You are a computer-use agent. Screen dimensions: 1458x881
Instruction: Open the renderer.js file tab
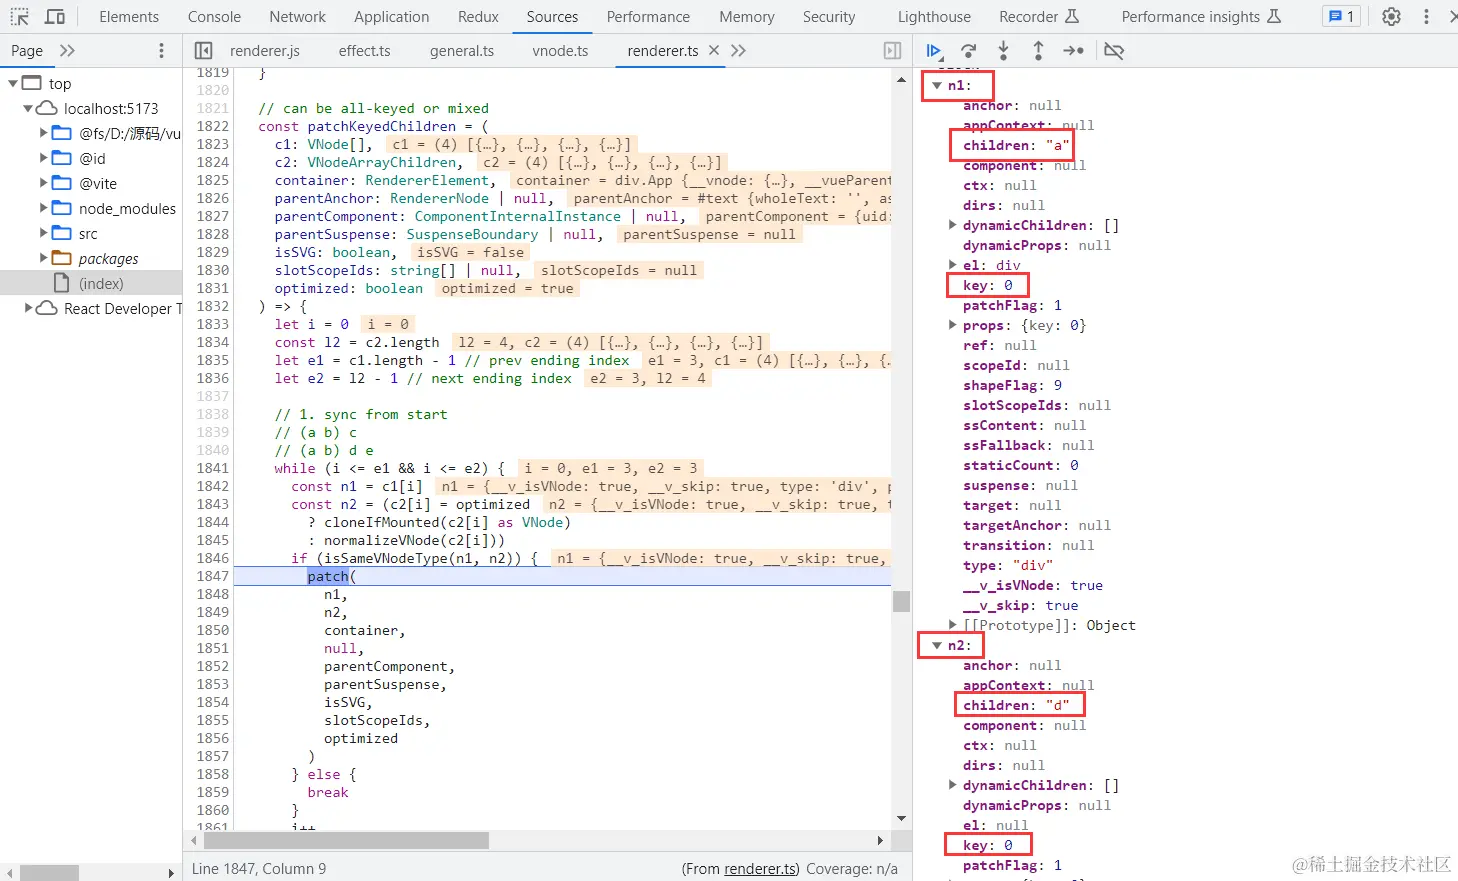[264, 51]
